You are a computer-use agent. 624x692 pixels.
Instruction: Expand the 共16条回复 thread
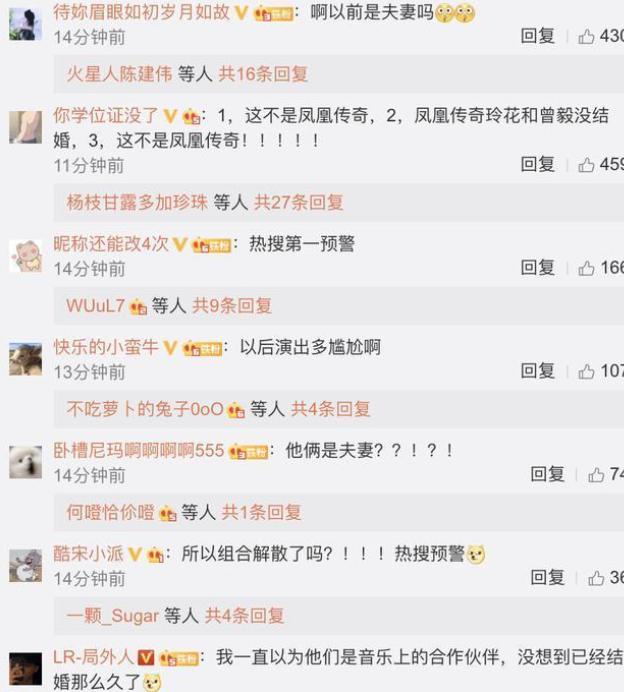(263, 74)
